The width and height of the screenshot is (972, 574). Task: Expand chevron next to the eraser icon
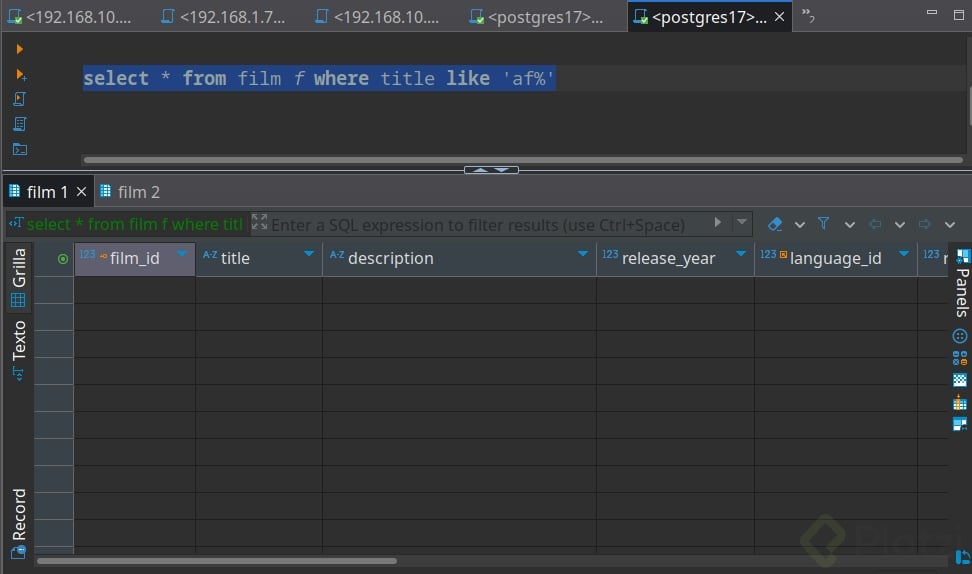pyautogui.click(x=800, y=225)
